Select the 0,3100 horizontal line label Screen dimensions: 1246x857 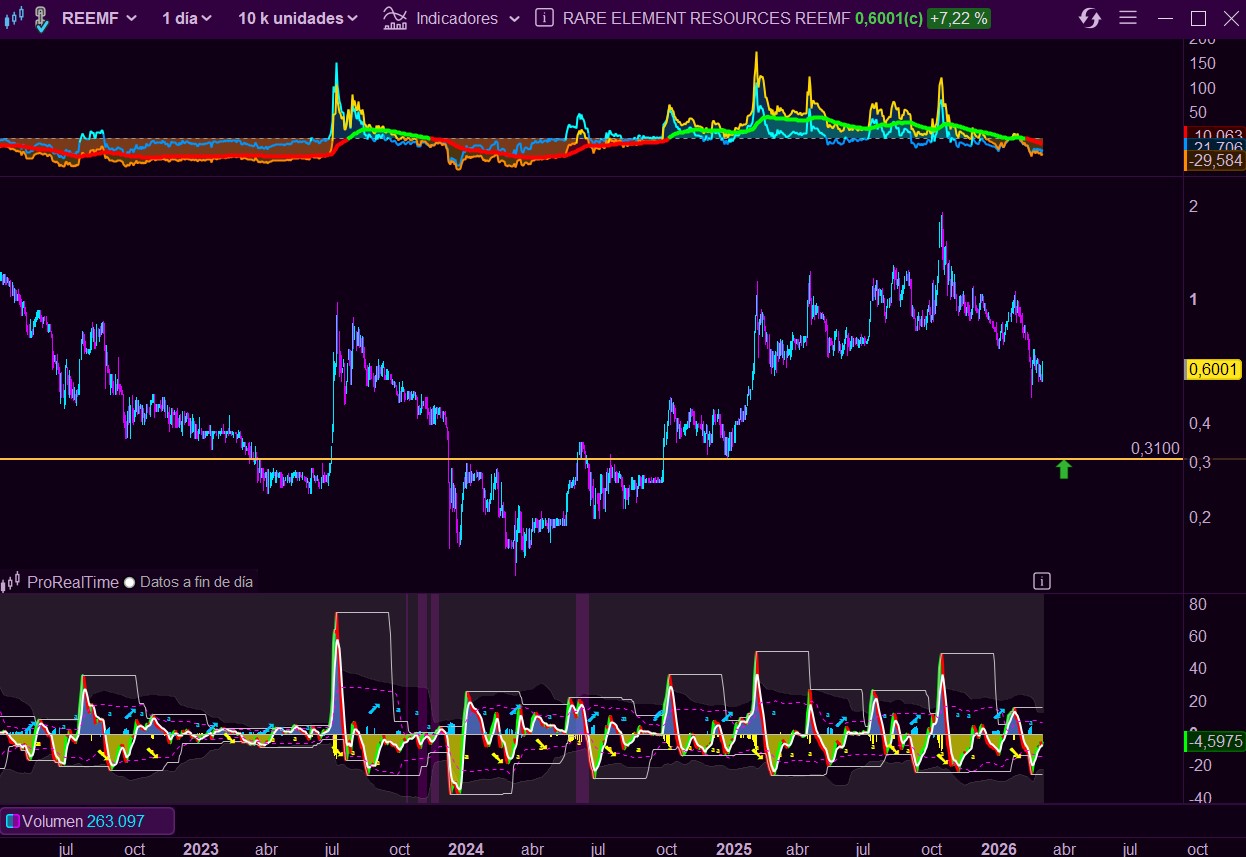point(1155,448)
